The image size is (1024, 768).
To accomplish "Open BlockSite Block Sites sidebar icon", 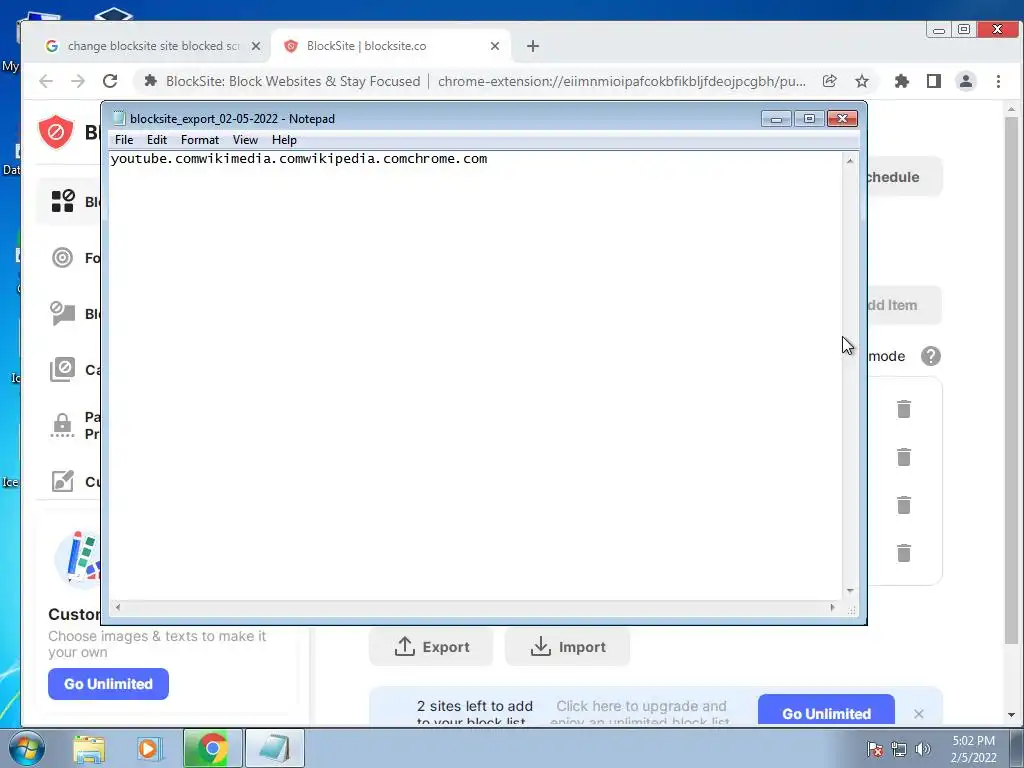I will click(63, 201).
